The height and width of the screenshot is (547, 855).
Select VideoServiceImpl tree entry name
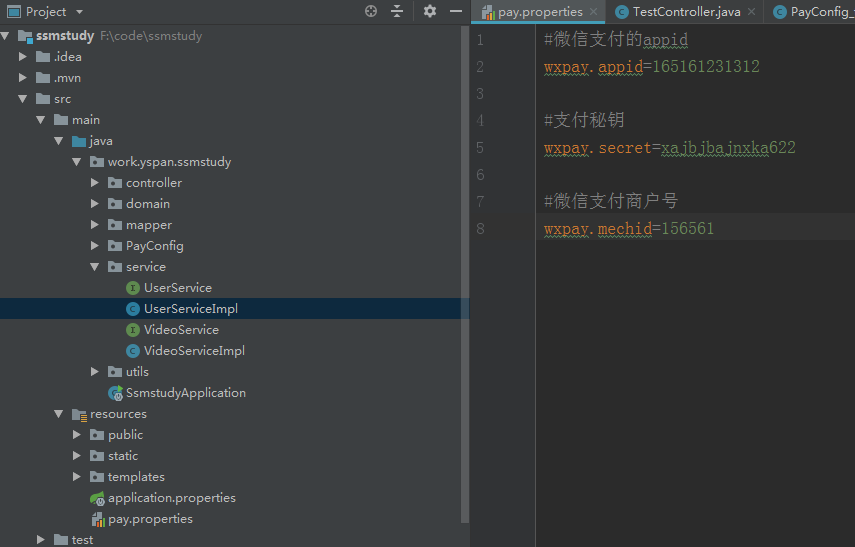[x=194, y=351]
